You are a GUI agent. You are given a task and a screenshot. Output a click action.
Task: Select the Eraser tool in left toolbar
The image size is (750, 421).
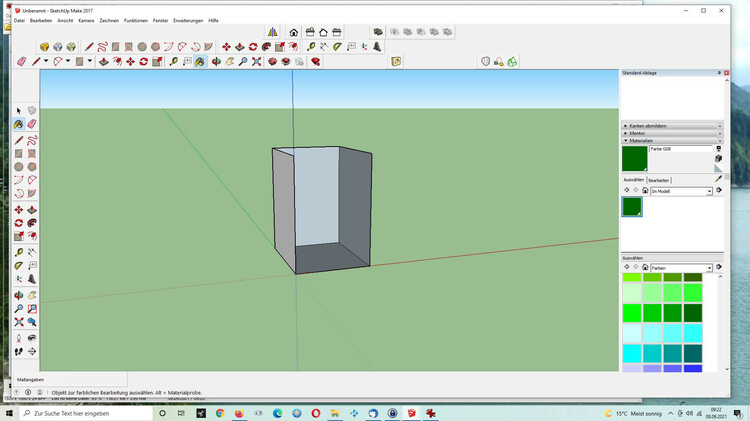coord(32,125)
